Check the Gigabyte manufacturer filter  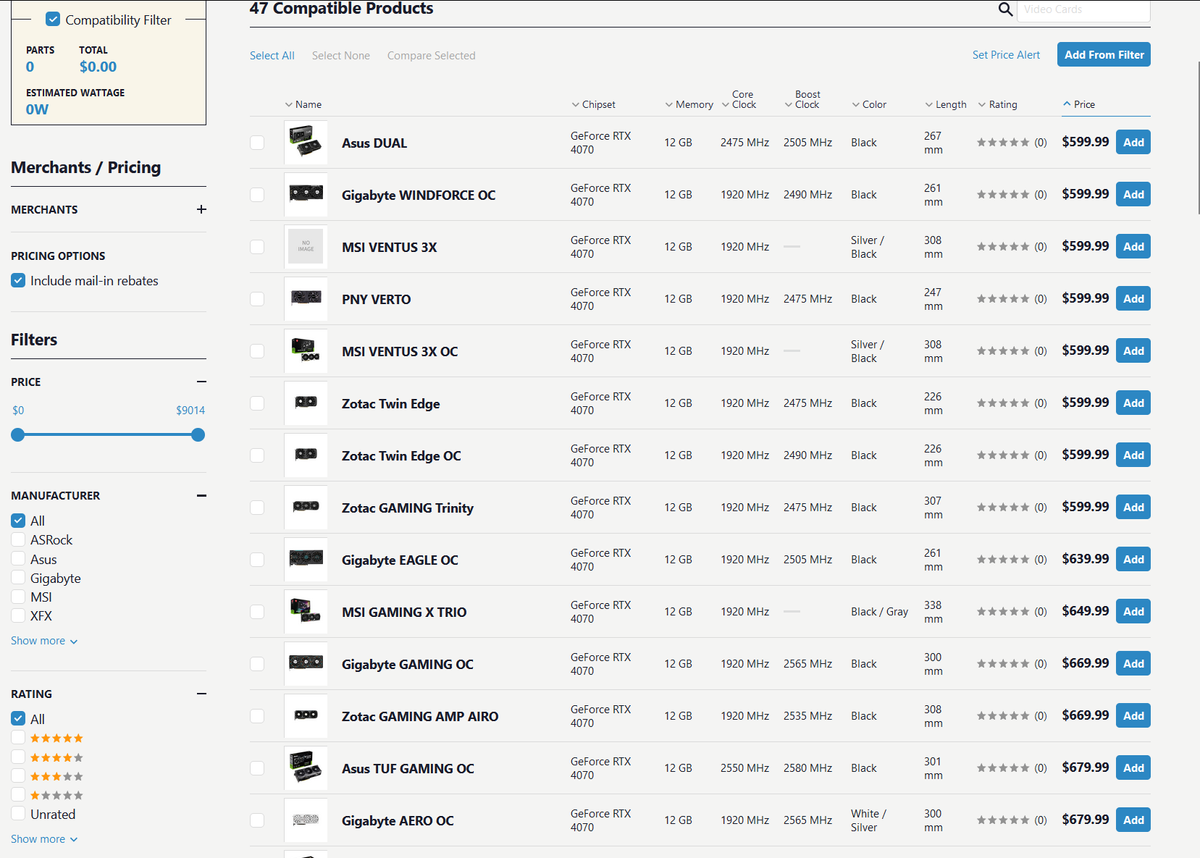pos(18,578)
